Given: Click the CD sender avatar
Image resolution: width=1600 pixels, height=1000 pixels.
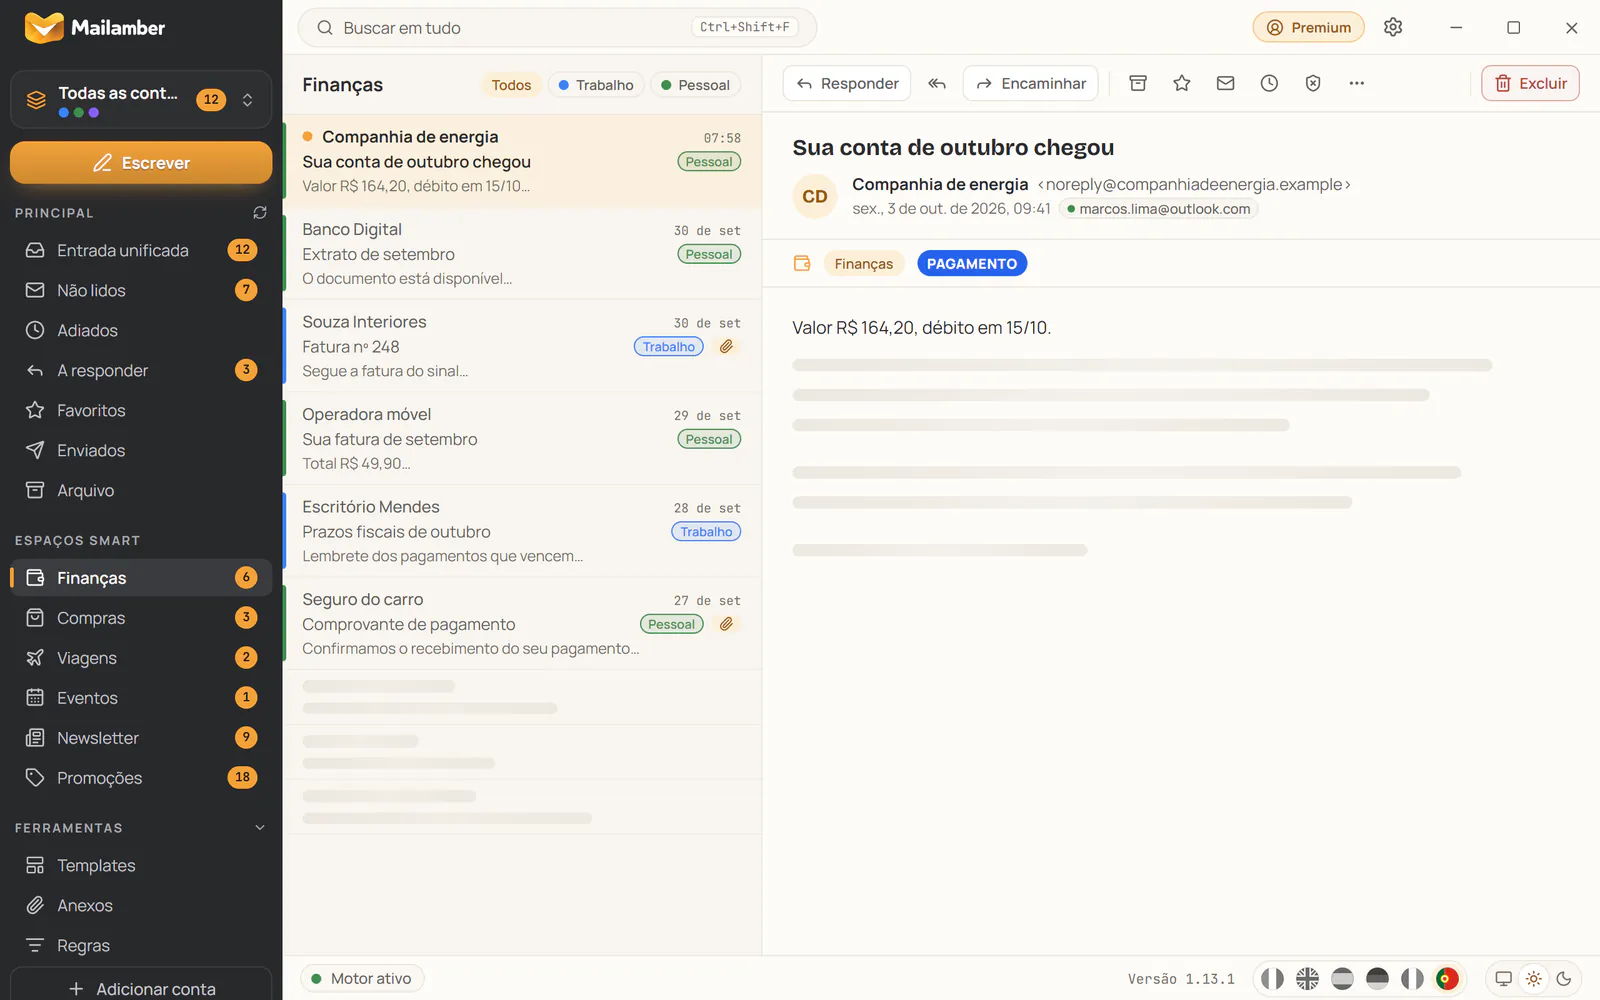Looking at the screenshot, I should 815,197.
